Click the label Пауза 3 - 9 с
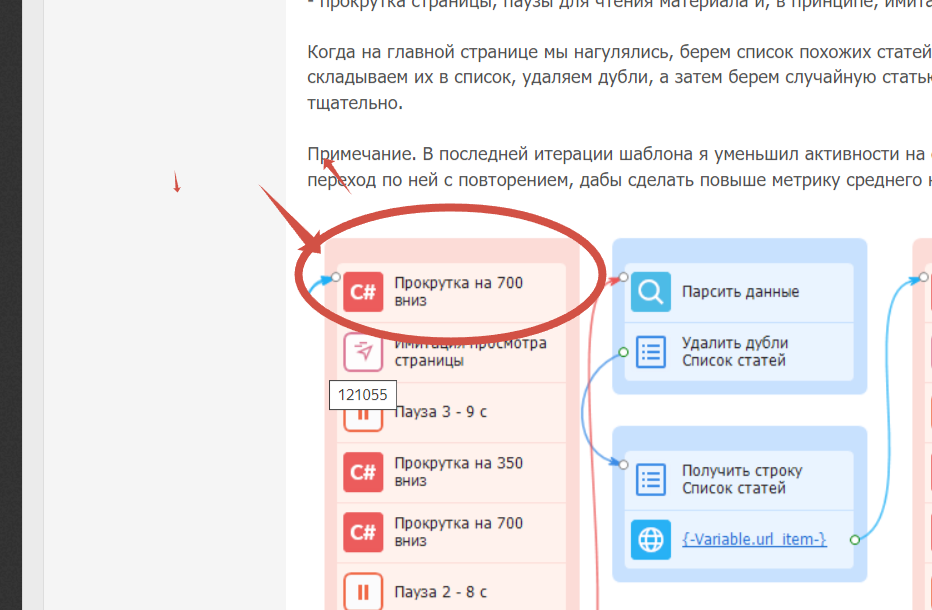932x610 pixels. click(x=441, y=412)
